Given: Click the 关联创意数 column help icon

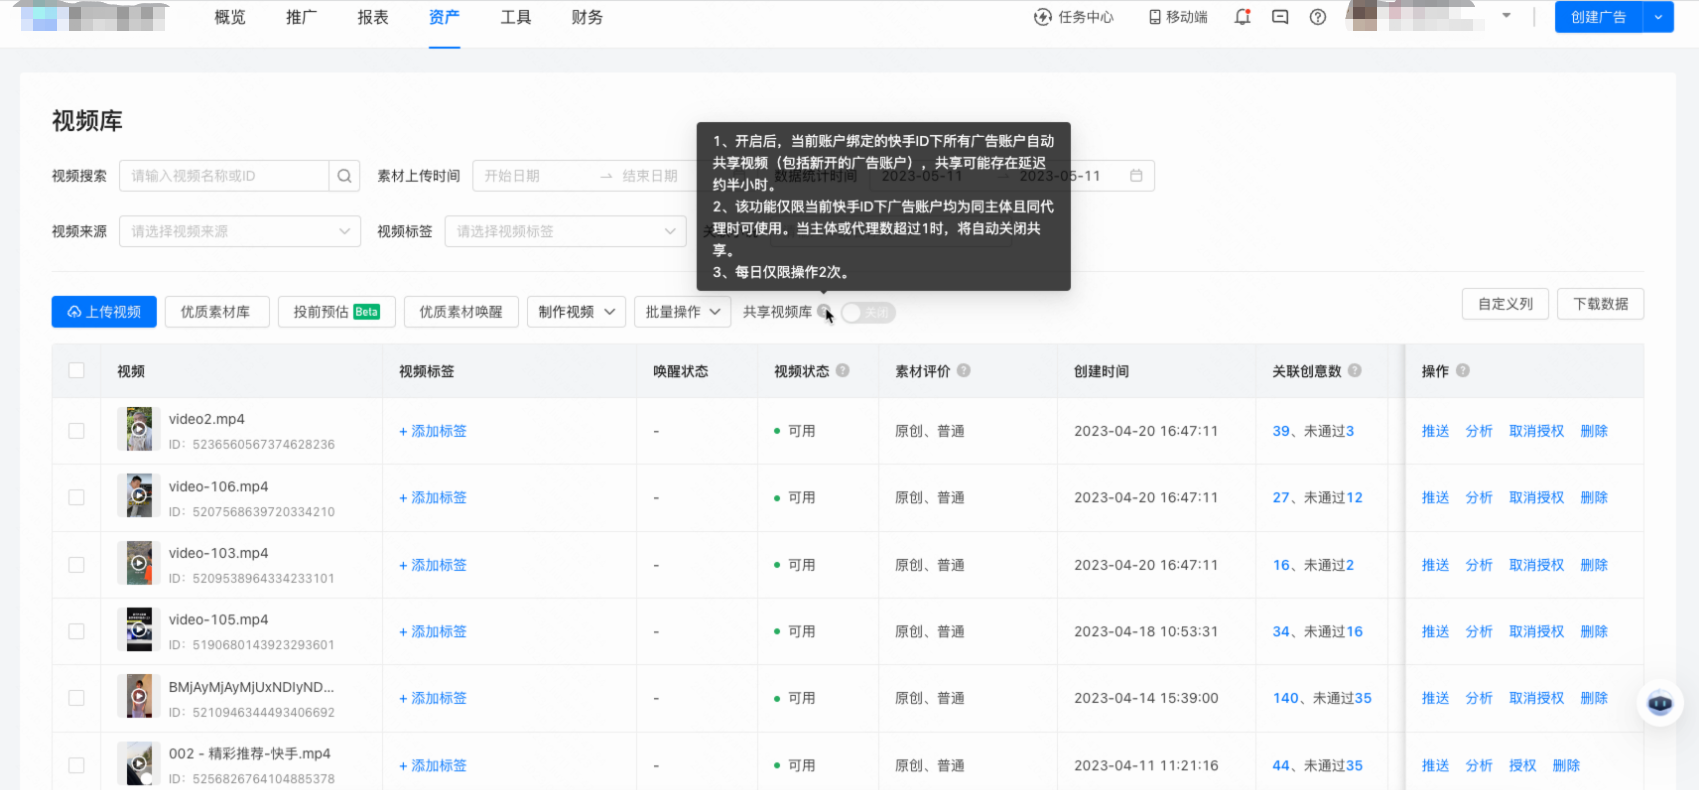Looking at the screenshot, I should pyautogui.click(x=1355, y=370).
